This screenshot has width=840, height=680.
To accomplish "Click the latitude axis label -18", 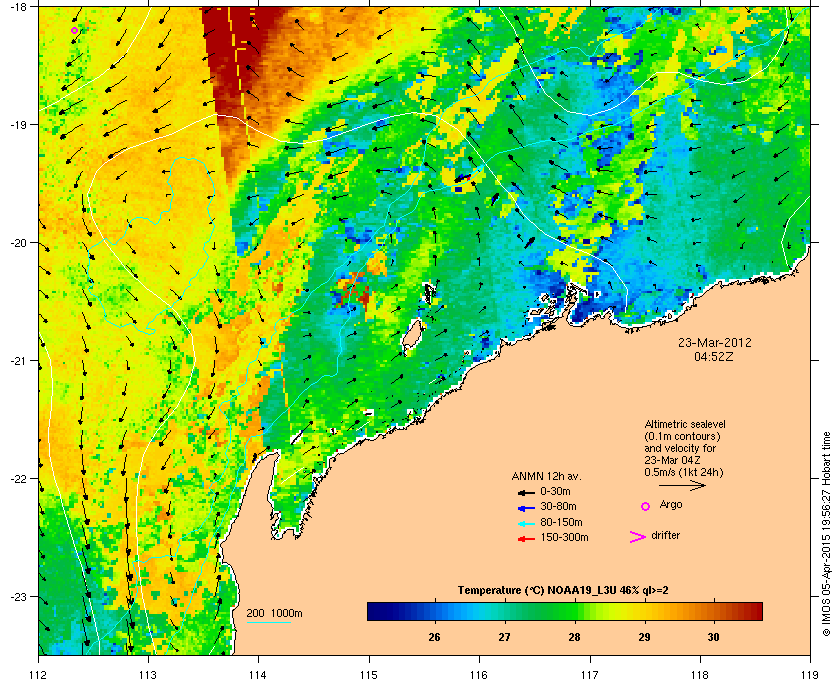I will (17, 6).
